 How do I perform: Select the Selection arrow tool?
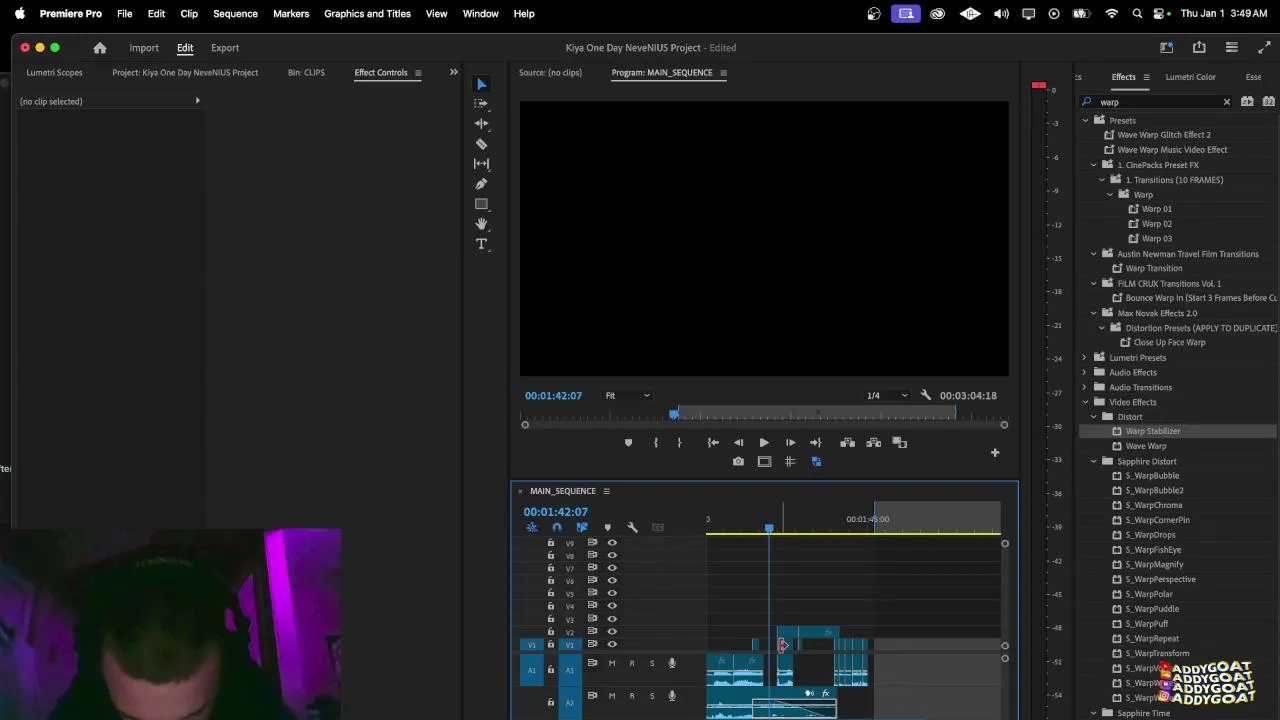tap(481, 84)
